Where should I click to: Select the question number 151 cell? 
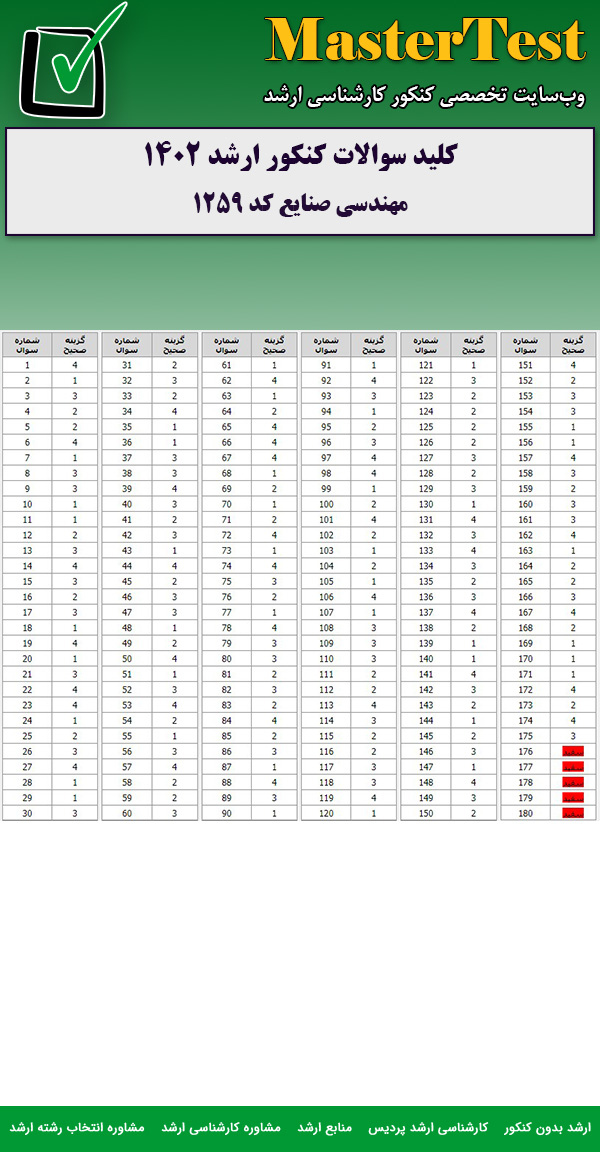(x=525, y=365)
